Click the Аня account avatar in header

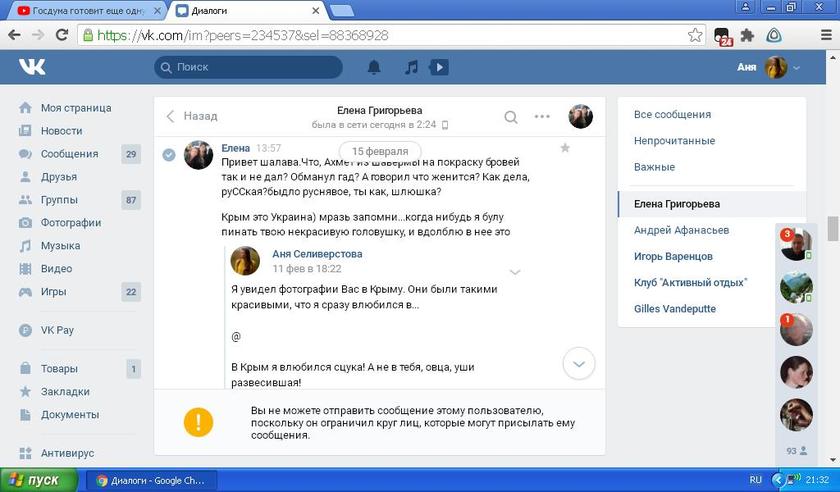coord(776,68)
